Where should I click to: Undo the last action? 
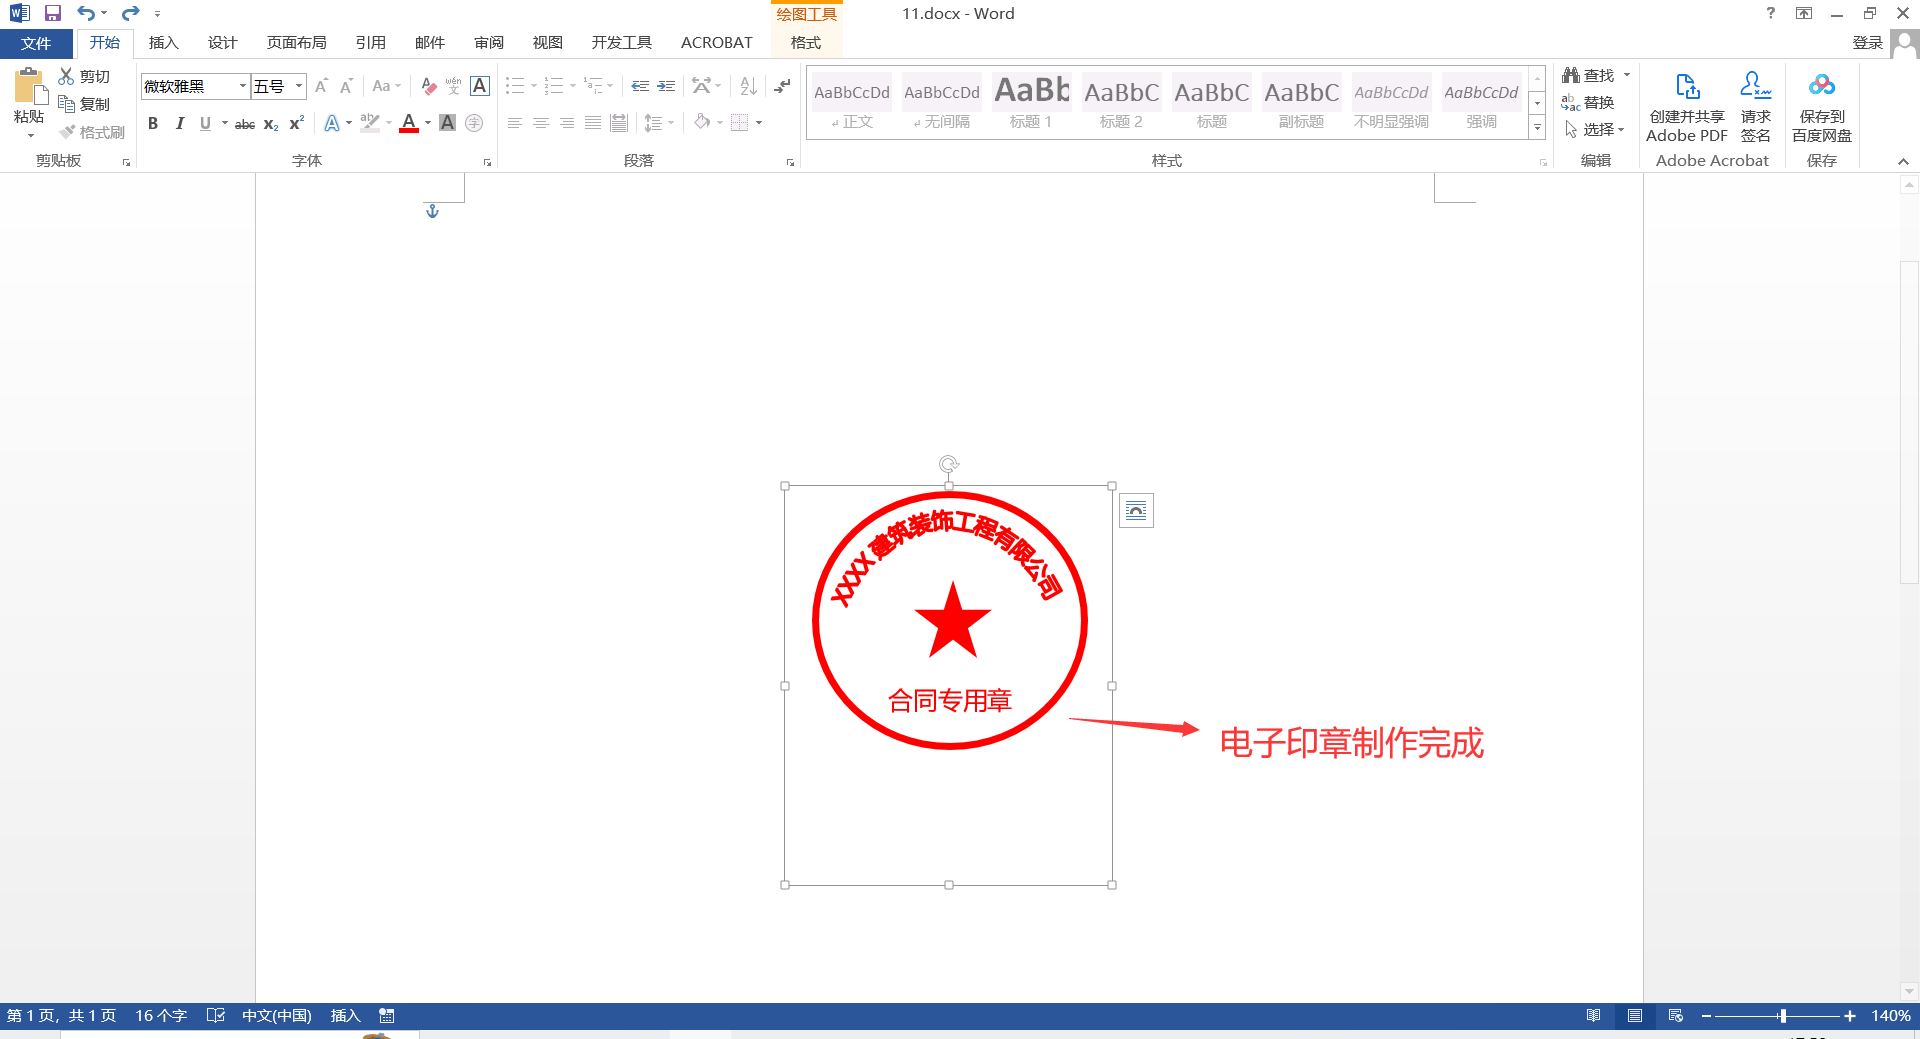[87, 13]
